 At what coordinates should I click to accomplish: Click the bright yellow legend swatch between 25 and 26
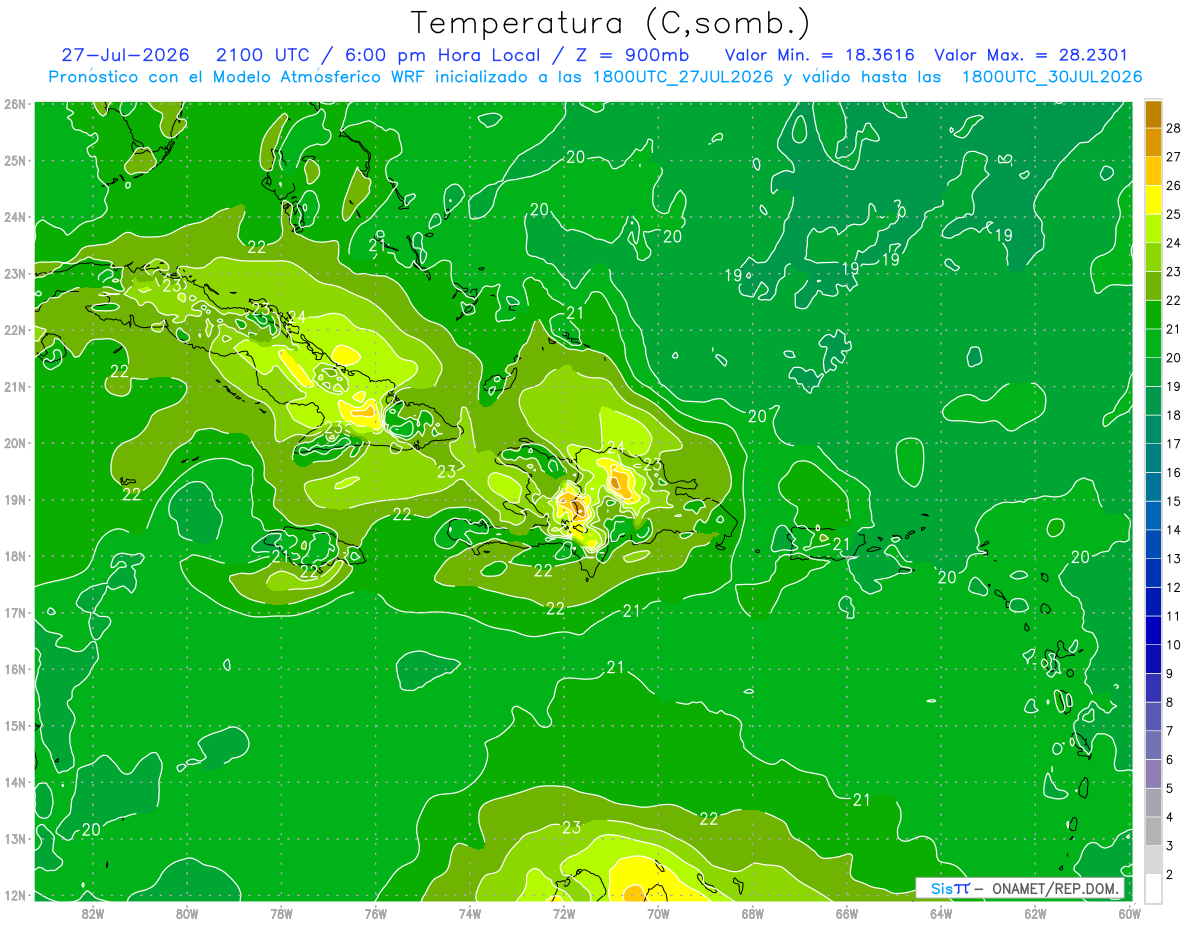coord(1153,200)
